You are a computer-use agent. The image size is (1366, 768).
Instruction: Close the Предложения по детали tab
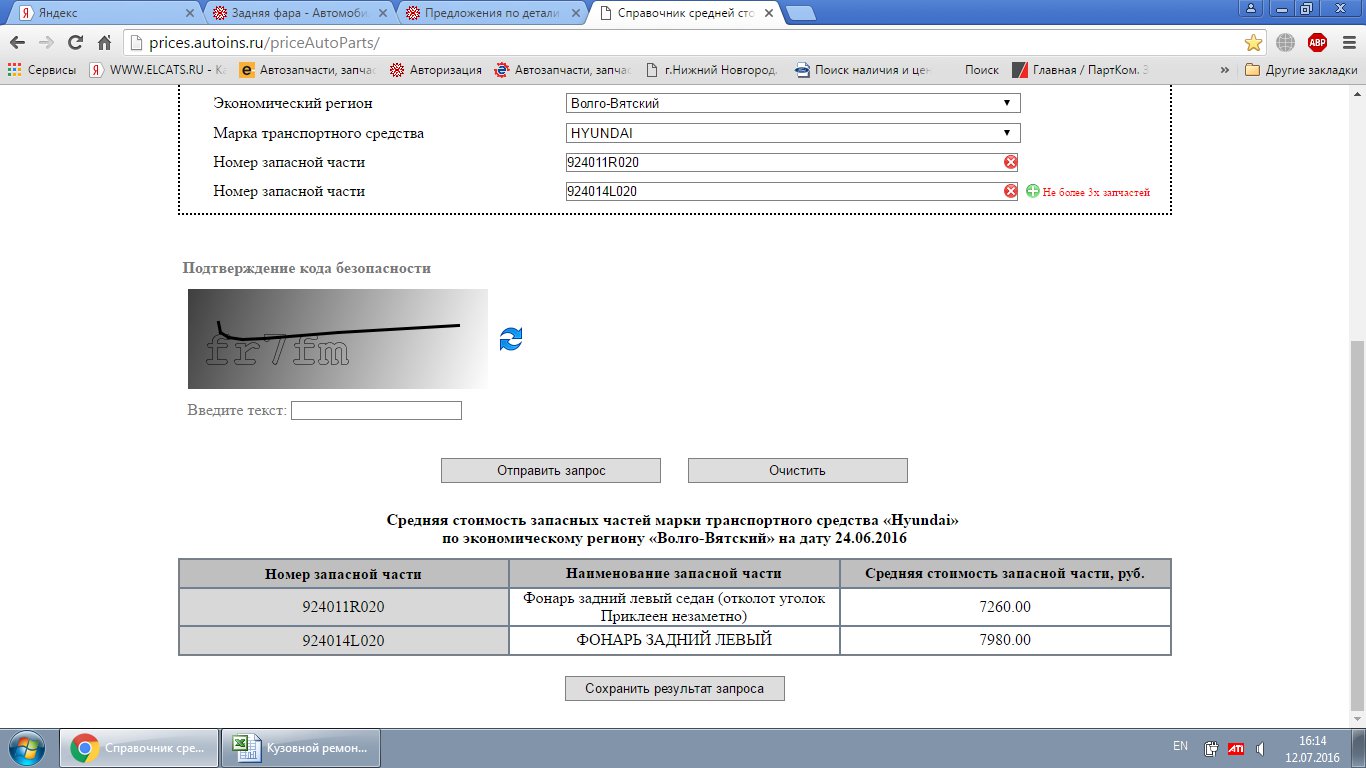click(575, 14)
